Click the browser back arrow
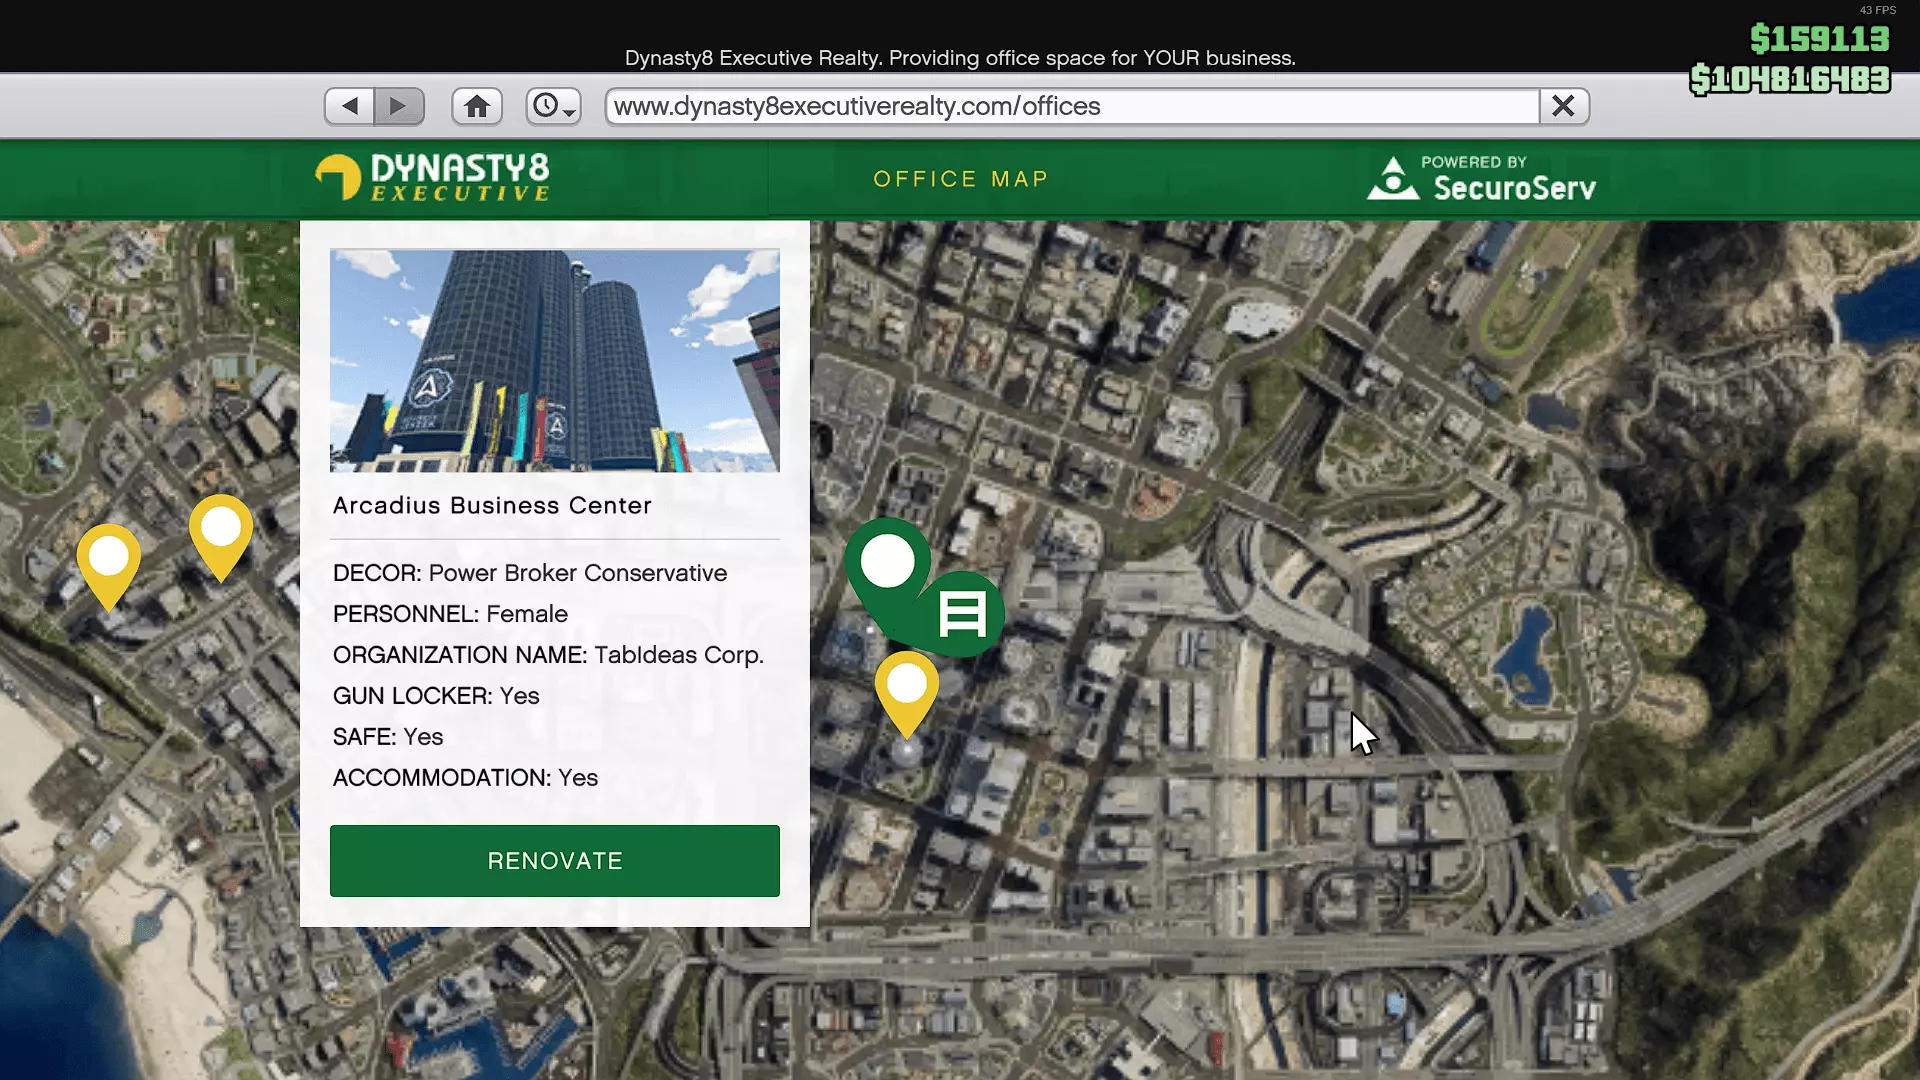 349,106
